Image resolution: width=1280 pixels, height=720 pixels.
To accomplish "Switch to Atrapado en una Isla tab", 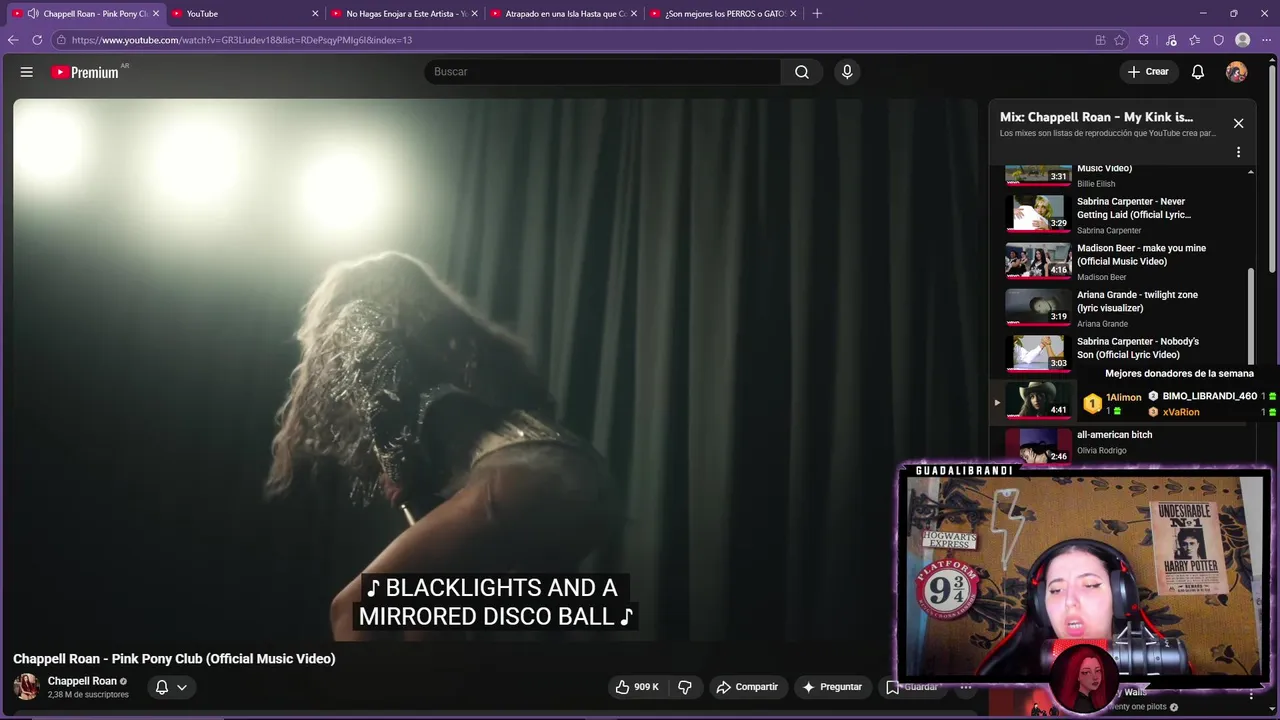I will click(563, 14).
